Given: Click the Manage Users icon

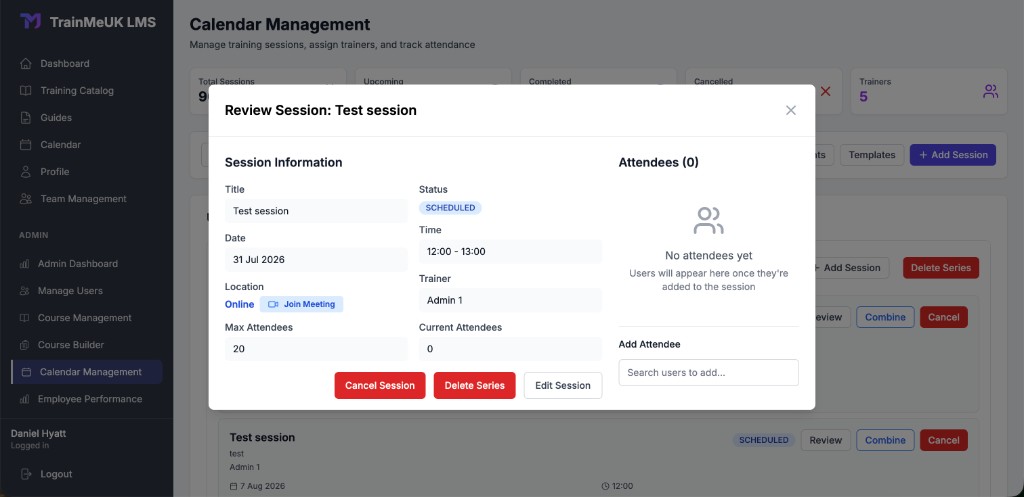Looking at the screenshot, I should pos(24,291).
